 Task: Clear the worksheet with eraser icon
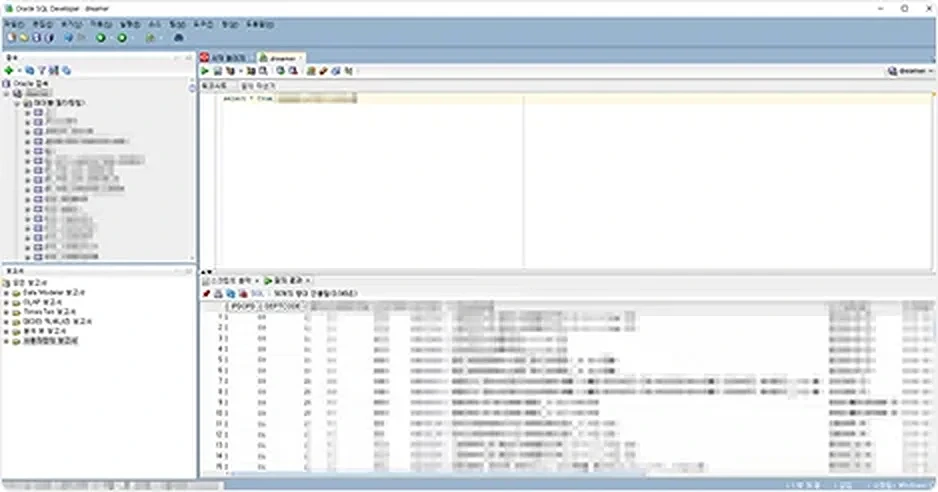click(x=323, y=71)
